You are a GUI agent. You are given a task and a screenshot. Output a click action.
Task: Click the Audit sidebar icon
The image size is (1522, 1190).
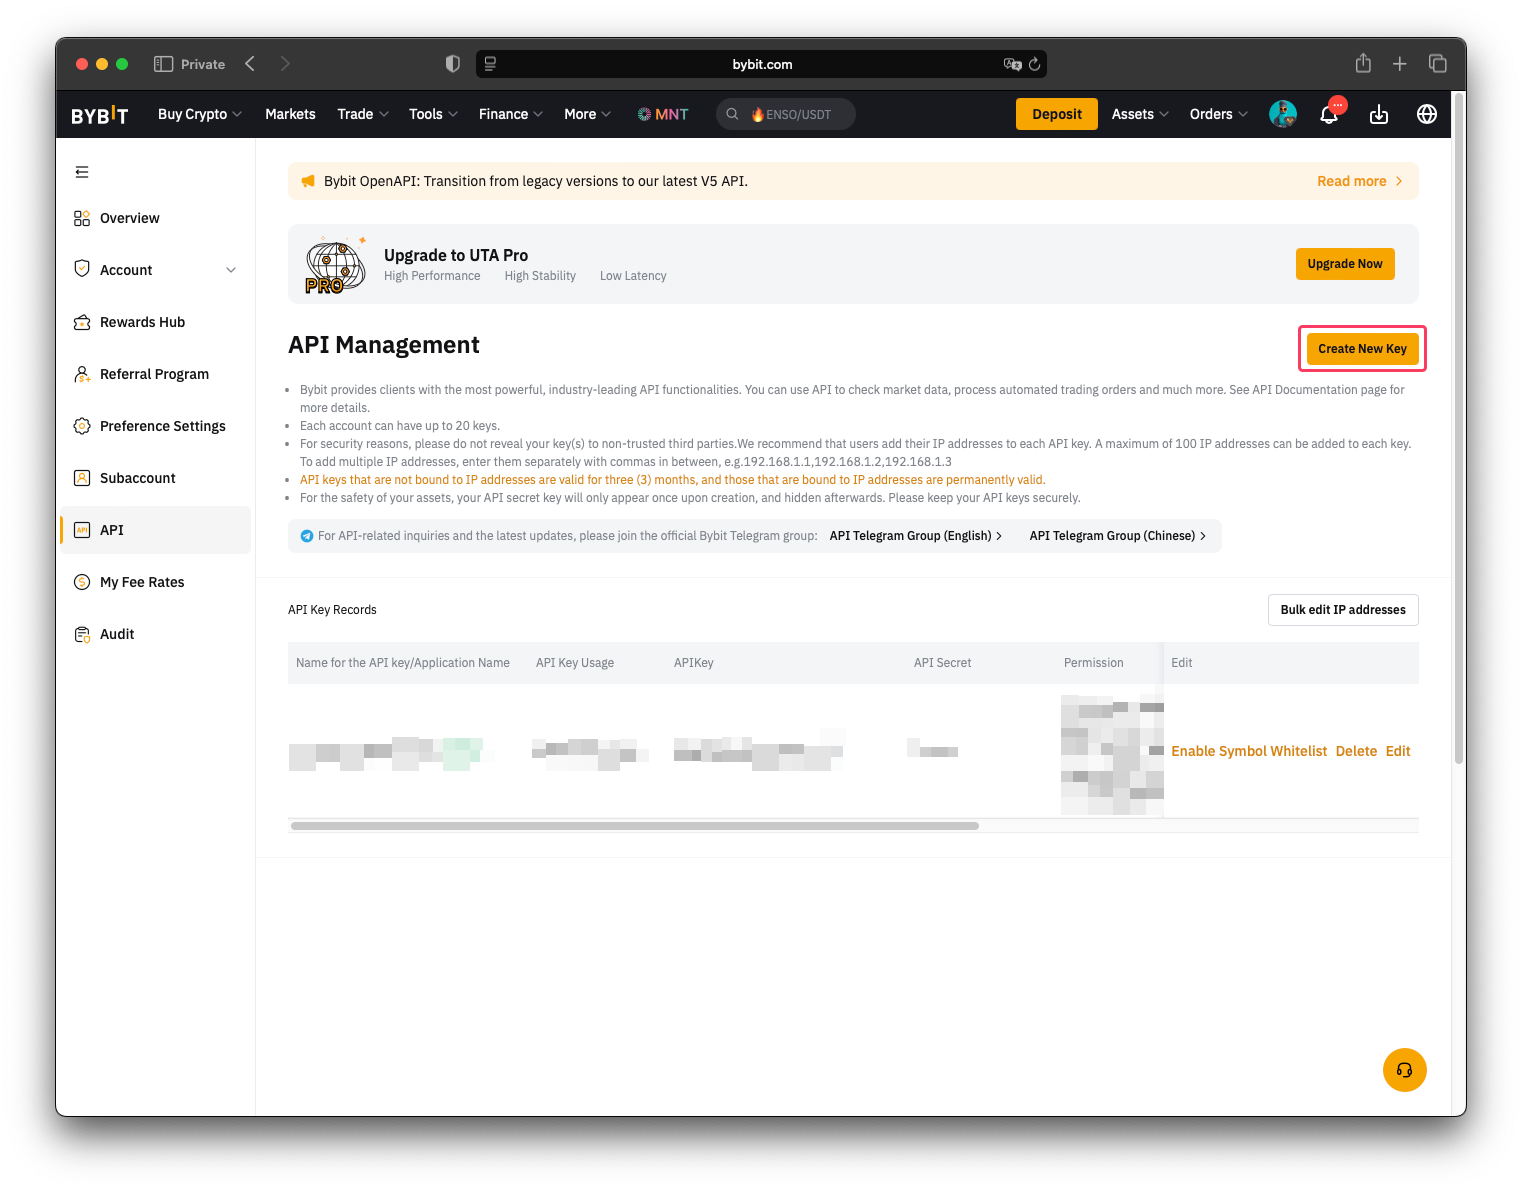click(x=82, y=633)
